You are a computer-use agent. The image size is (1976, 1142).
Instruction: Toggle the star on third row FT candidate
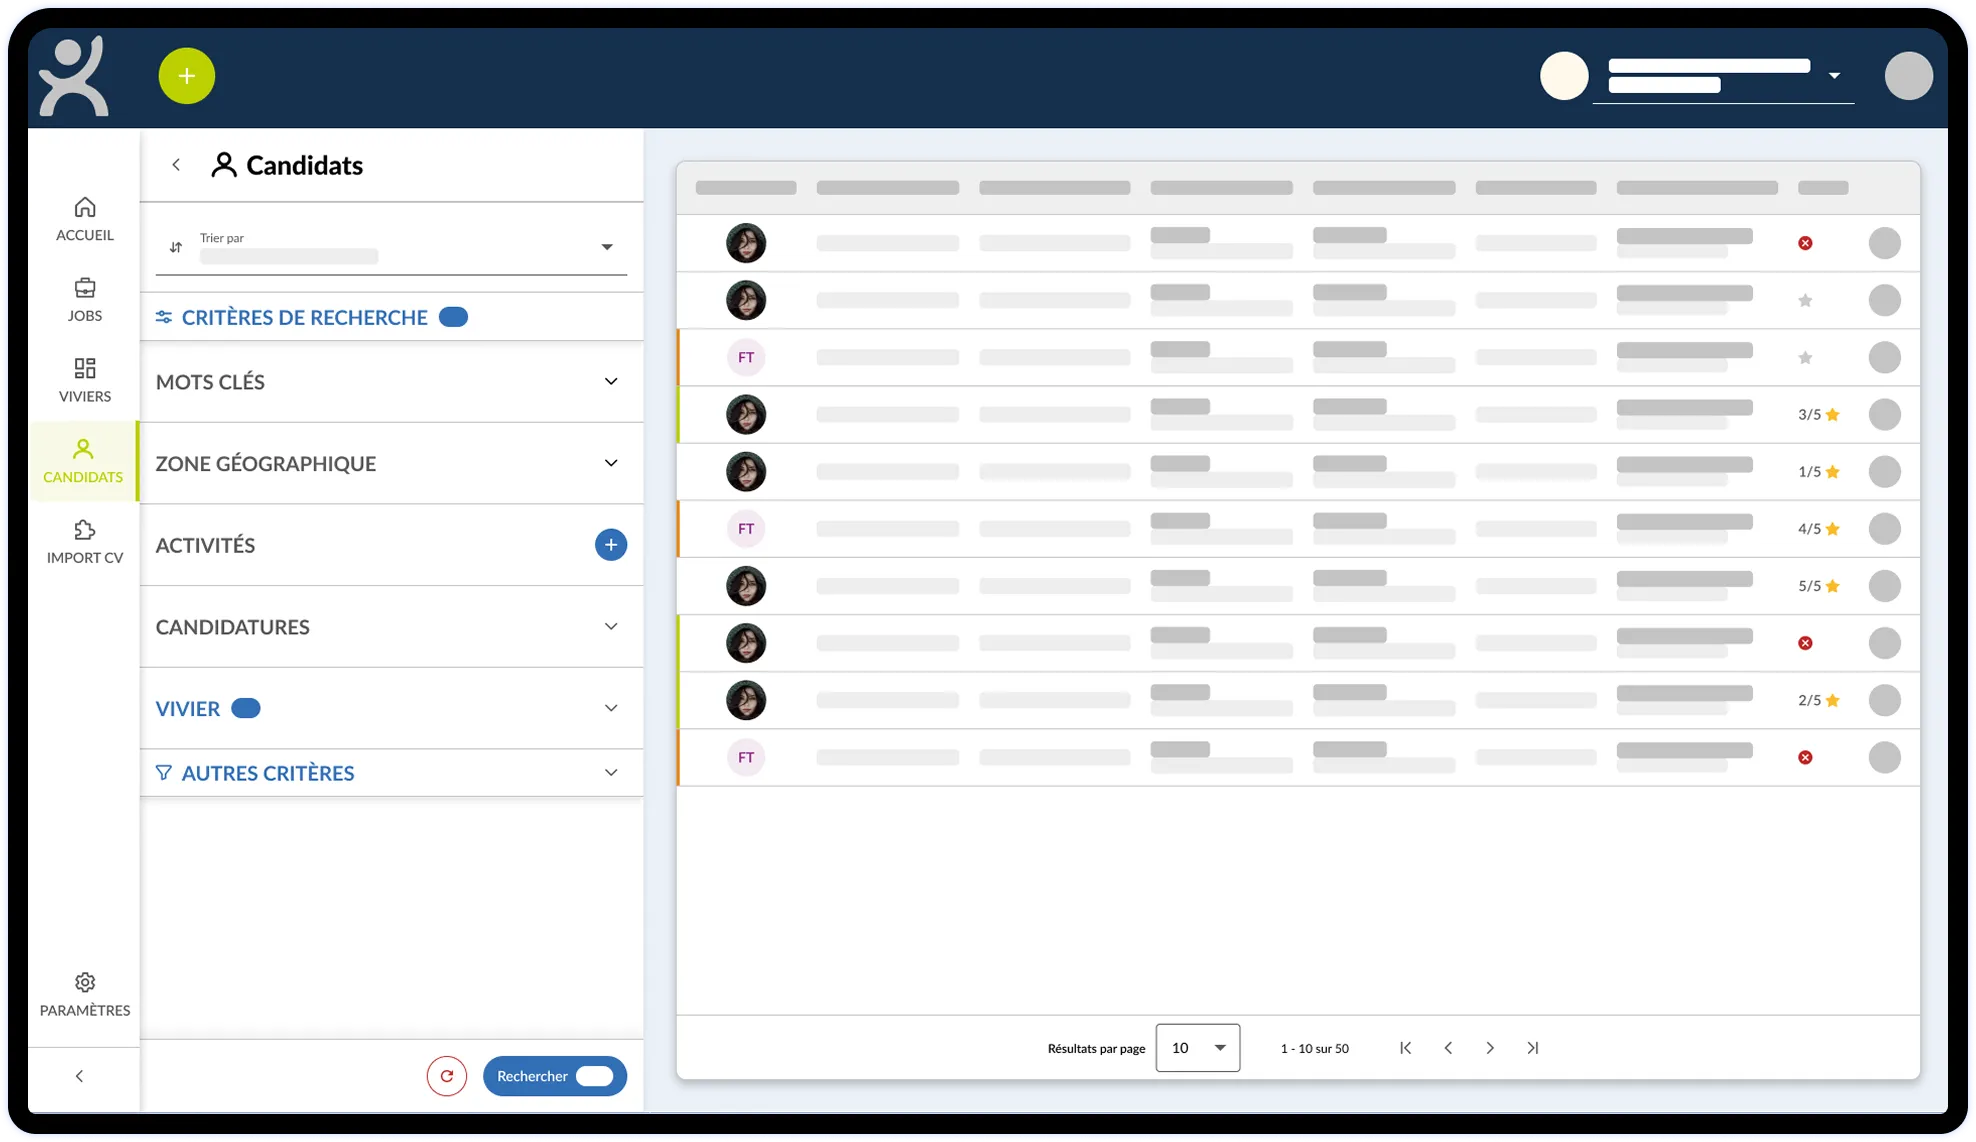(1805, 357)
